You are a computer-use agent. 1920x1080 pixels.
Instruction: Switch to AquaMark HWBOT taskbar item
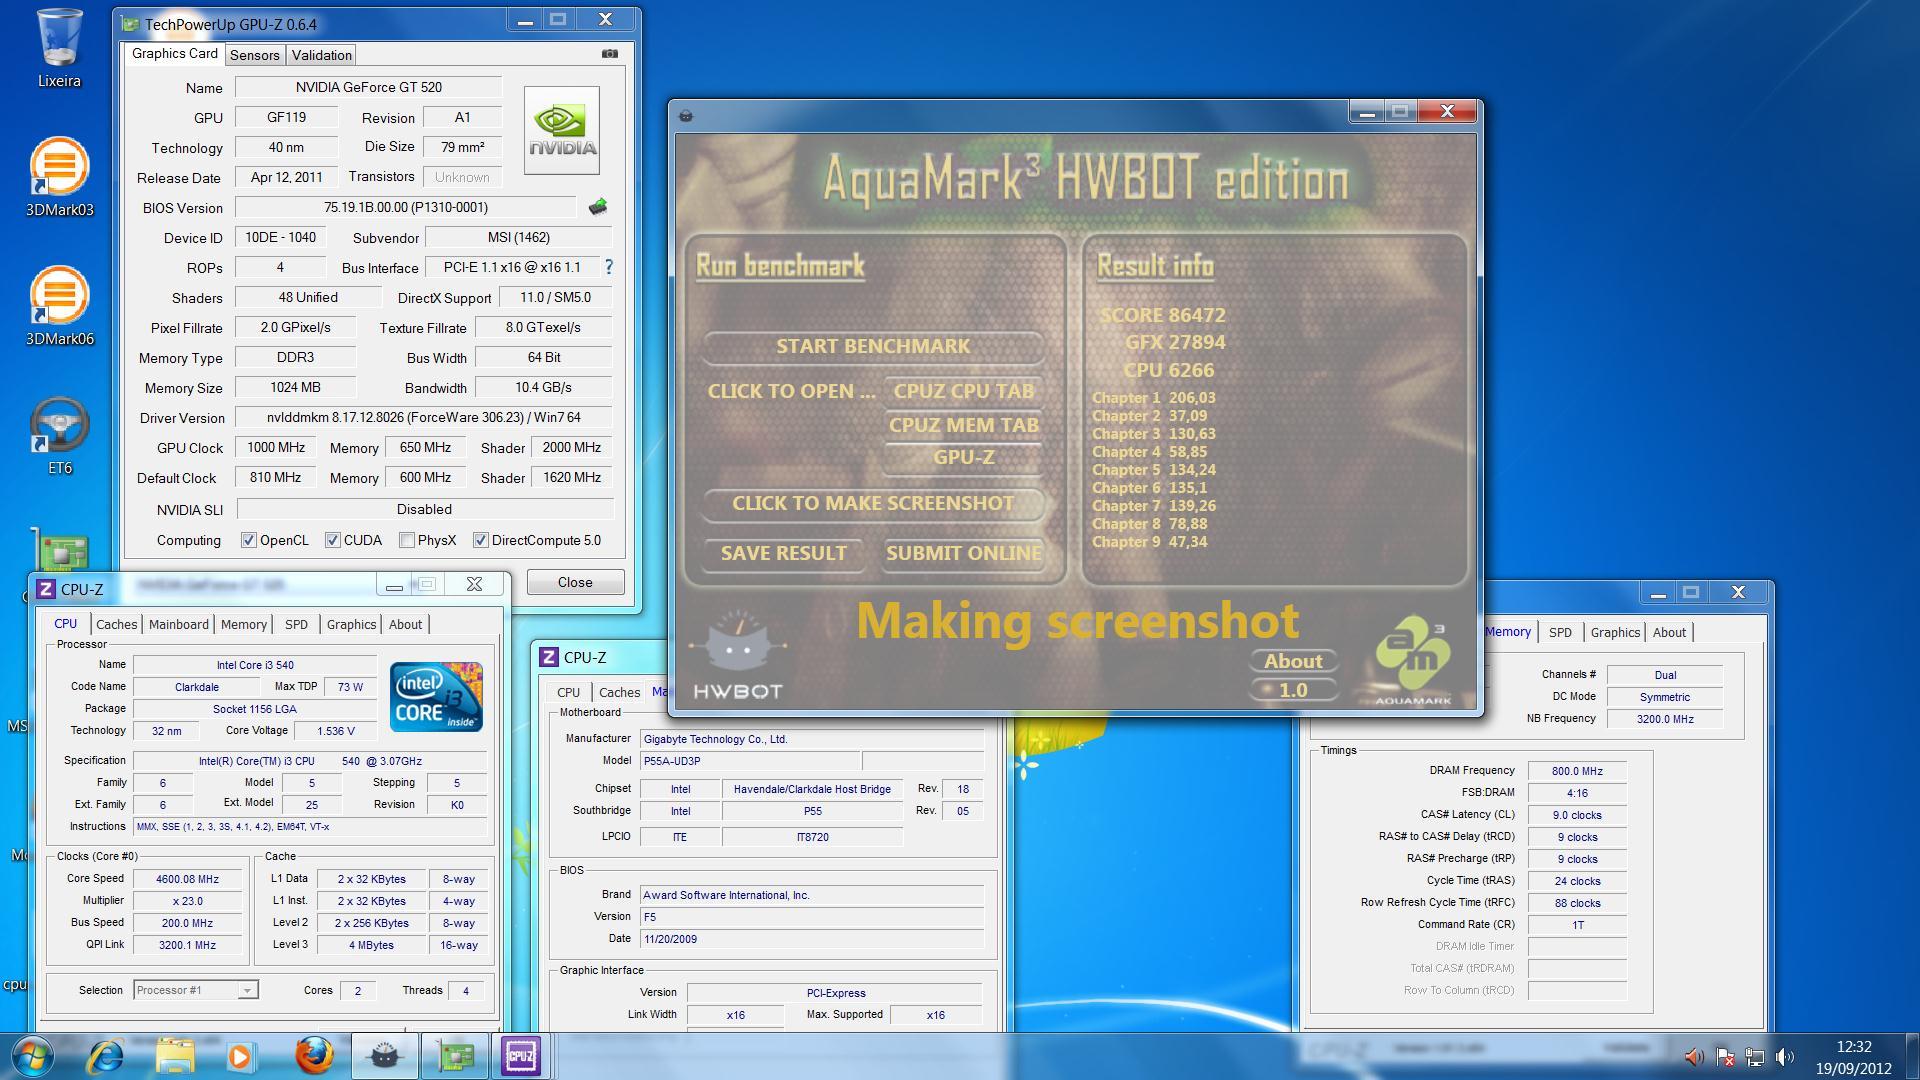tap(385, 1056)
